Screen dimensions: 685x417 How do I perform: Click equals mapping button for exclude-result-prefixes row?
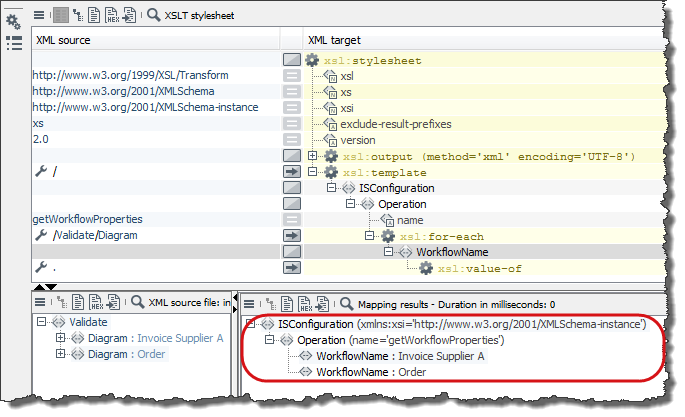pos(292,124)
